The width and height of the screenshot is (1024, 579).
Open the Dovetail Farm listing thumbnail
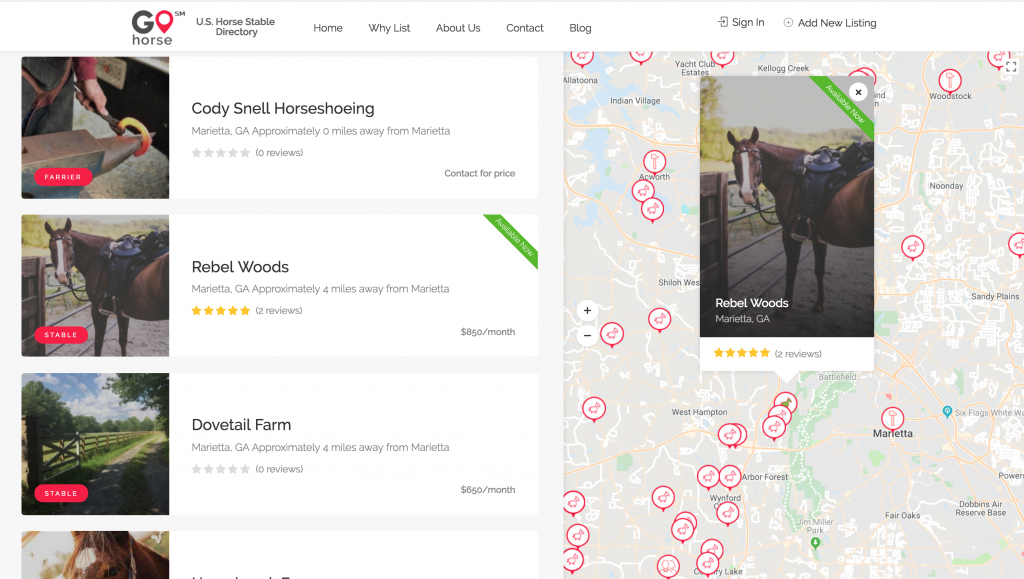[x=95, y=444]
